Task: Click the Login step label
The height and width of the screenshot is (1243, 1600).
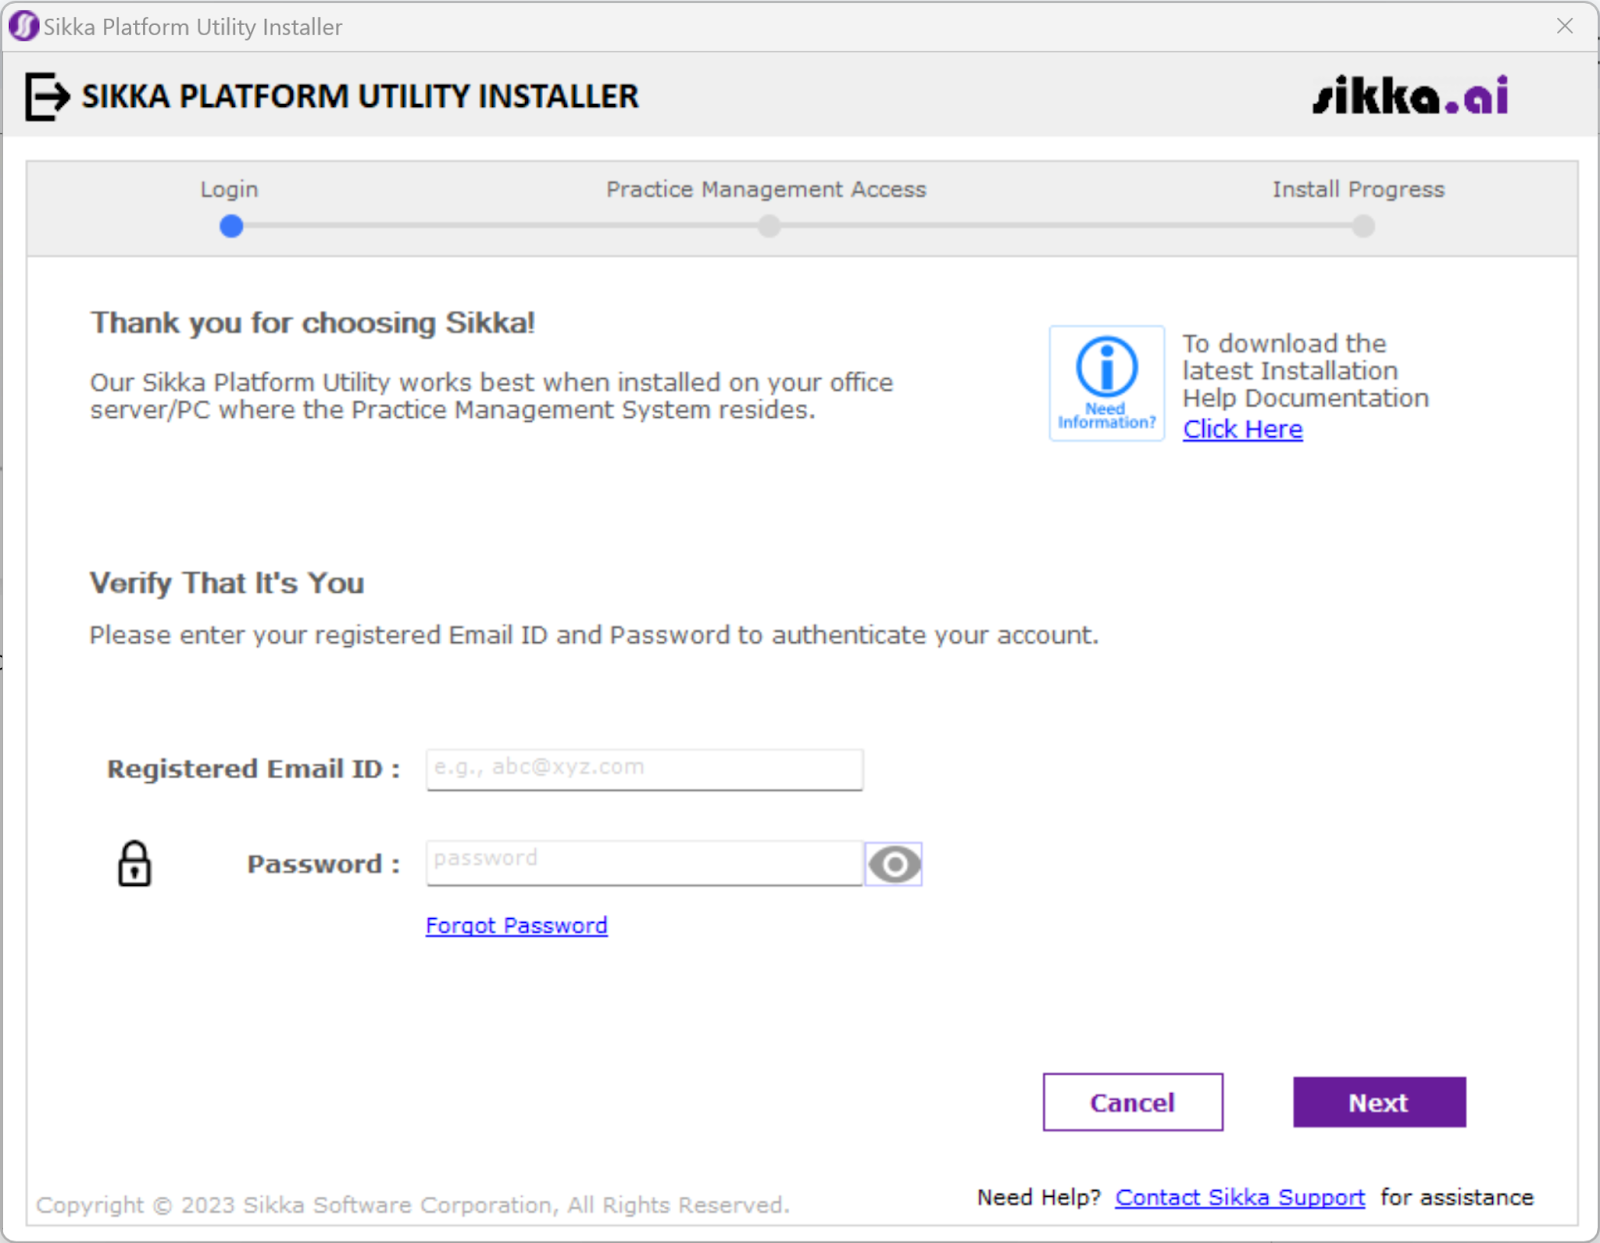Action: pyautogui.click(x=229, y=189)
